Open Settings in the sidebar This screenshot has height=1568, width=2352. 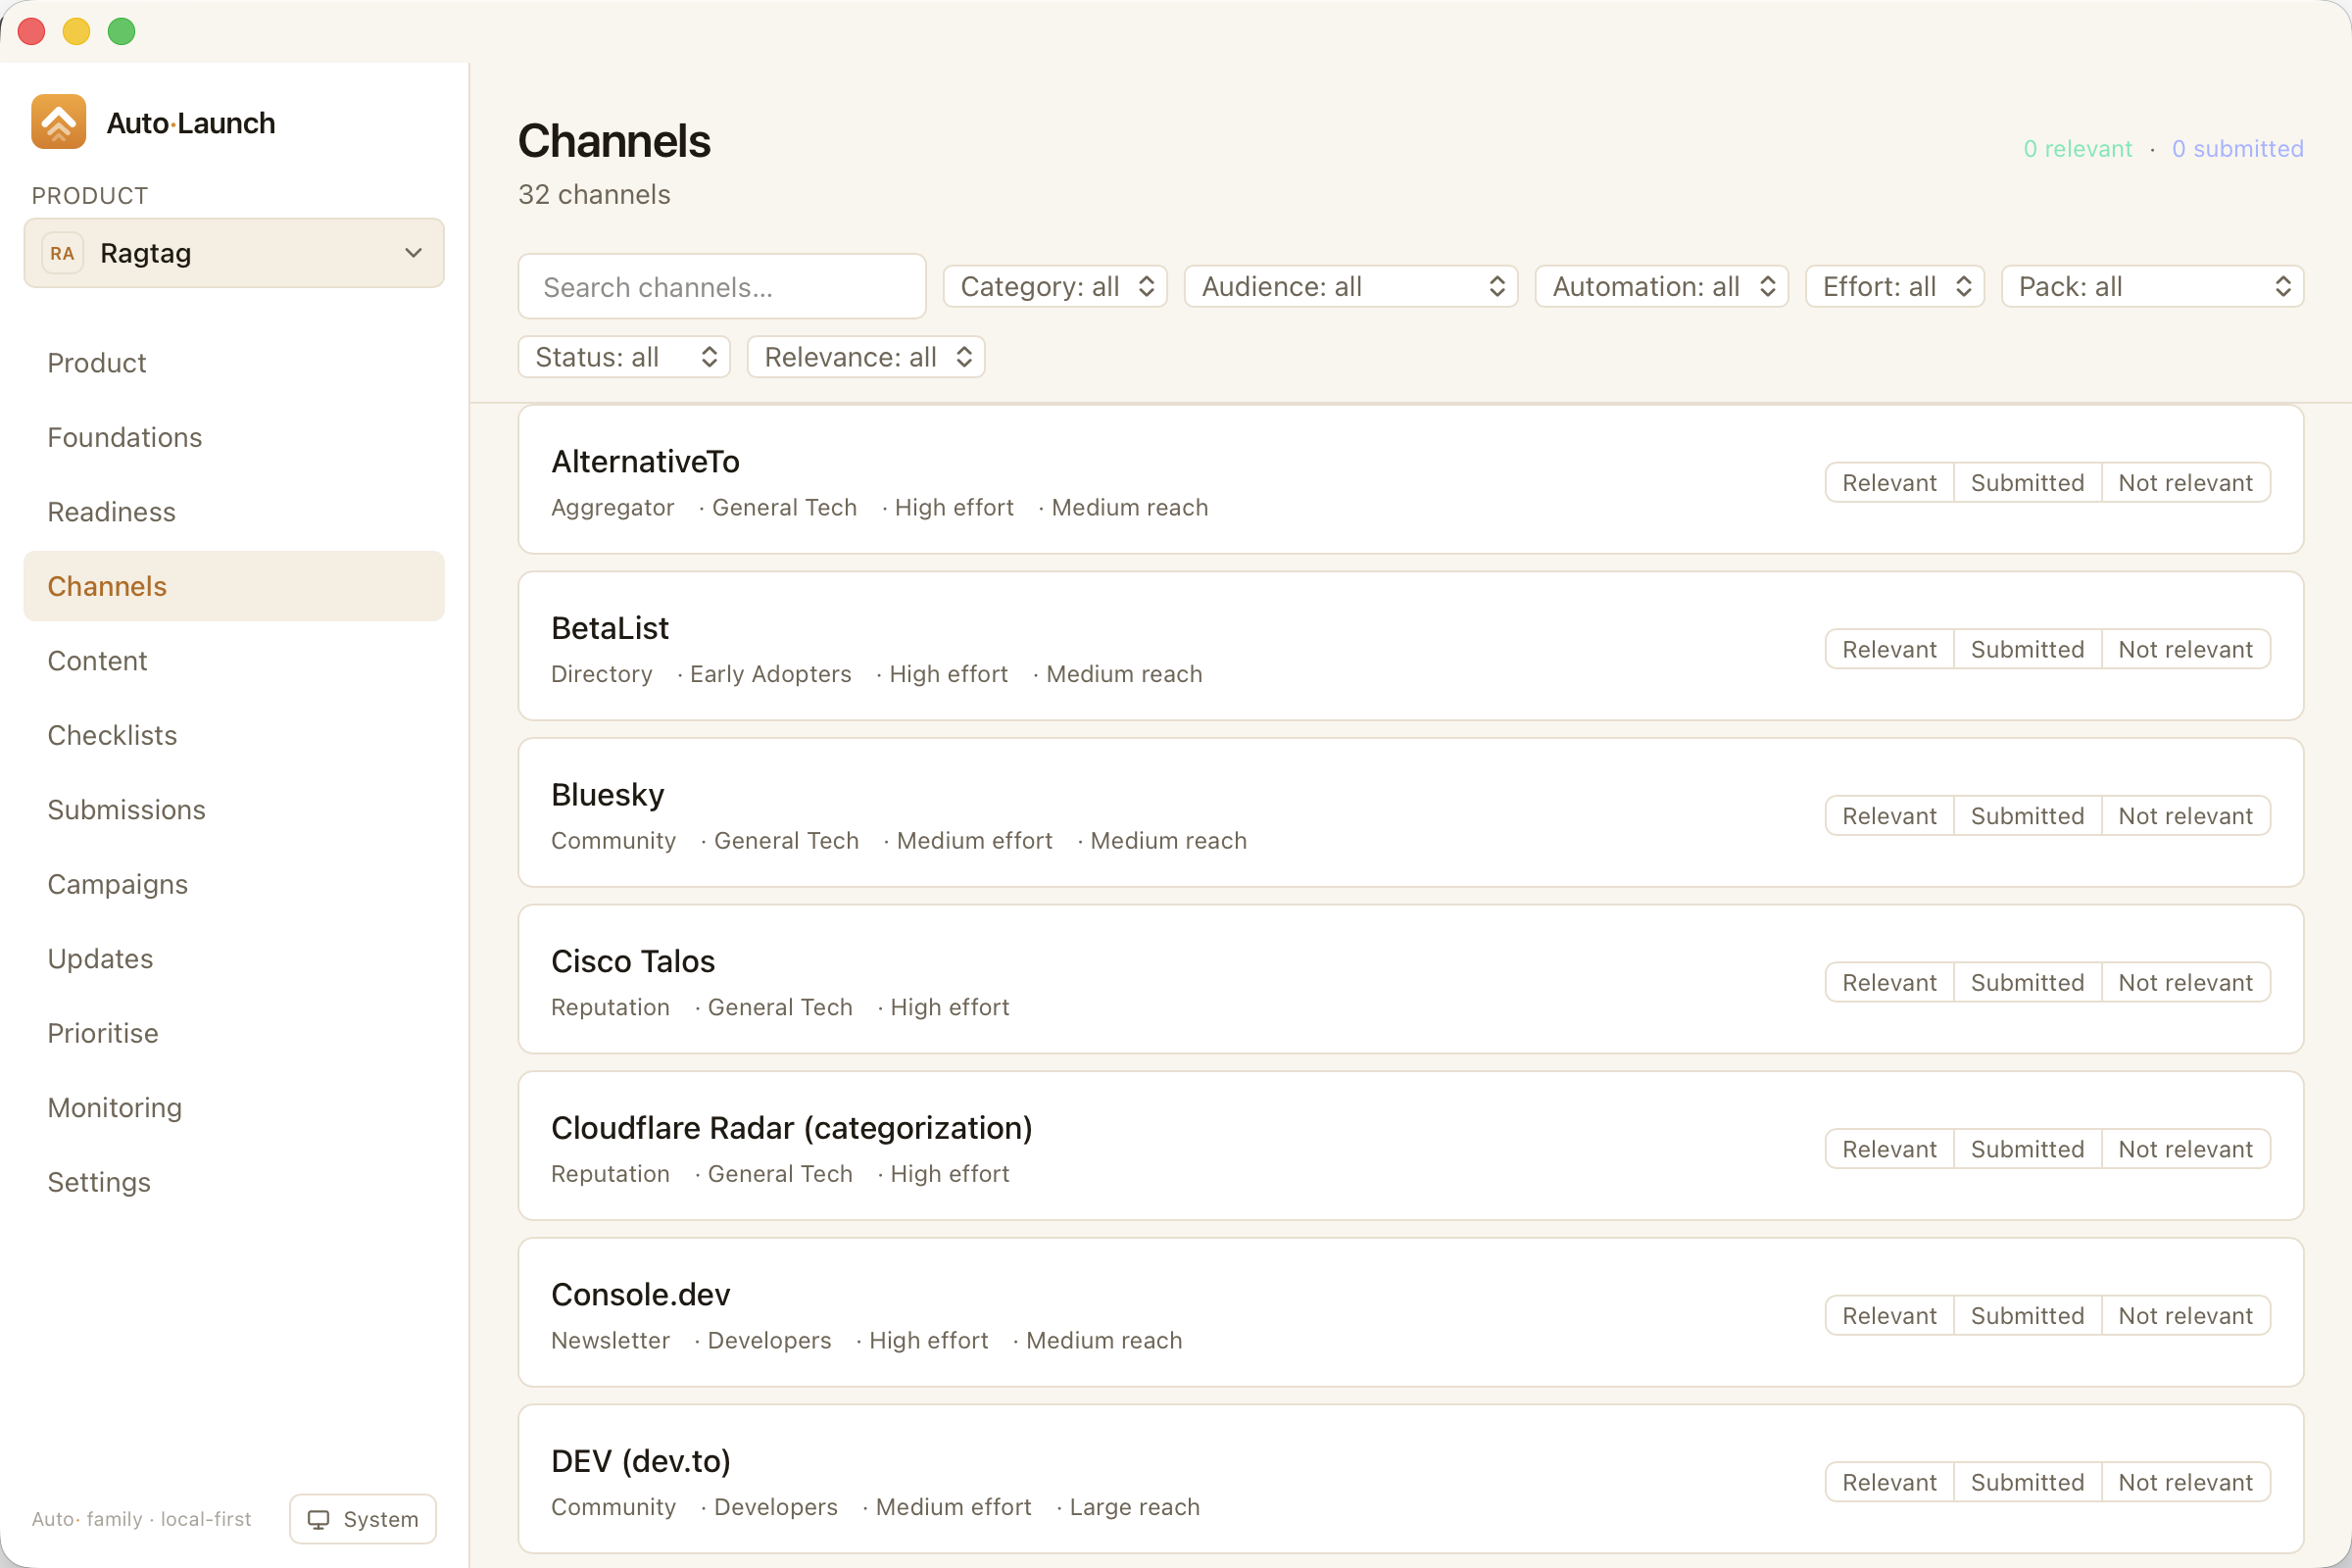point(234,1182)
